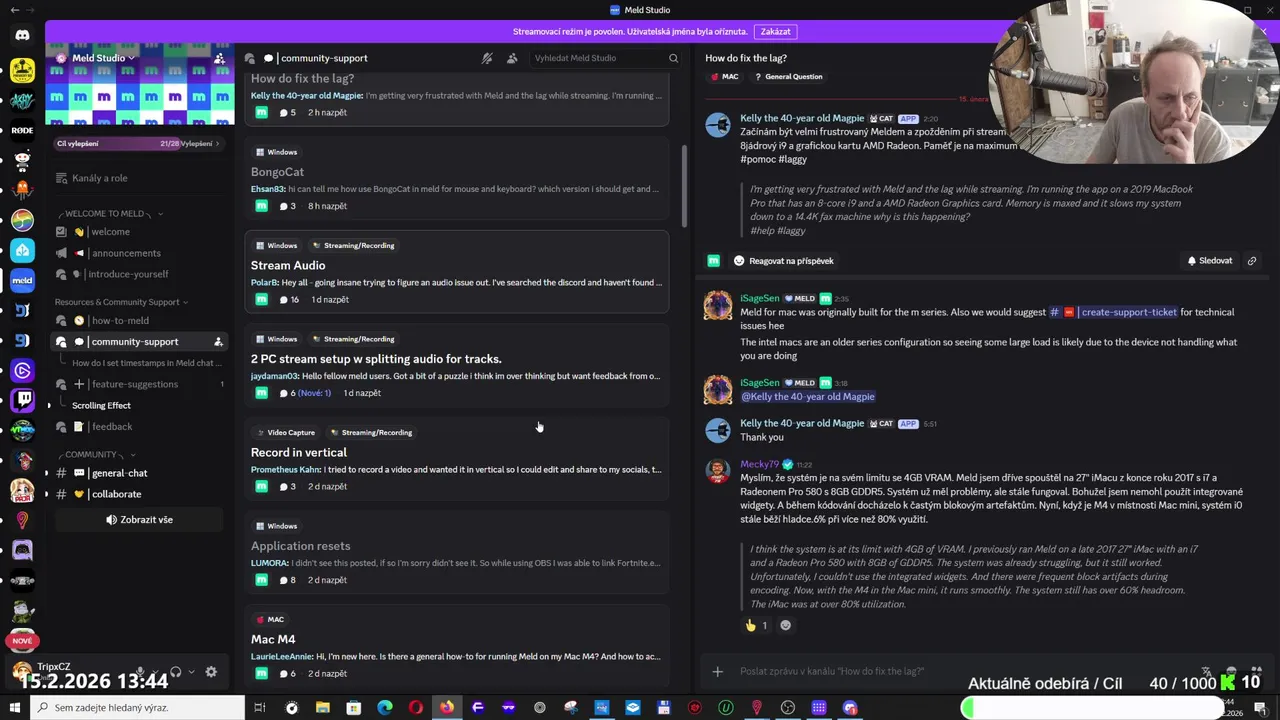Open the feedback channel
The image size is (1280, 720).
[x=140, y=427]
